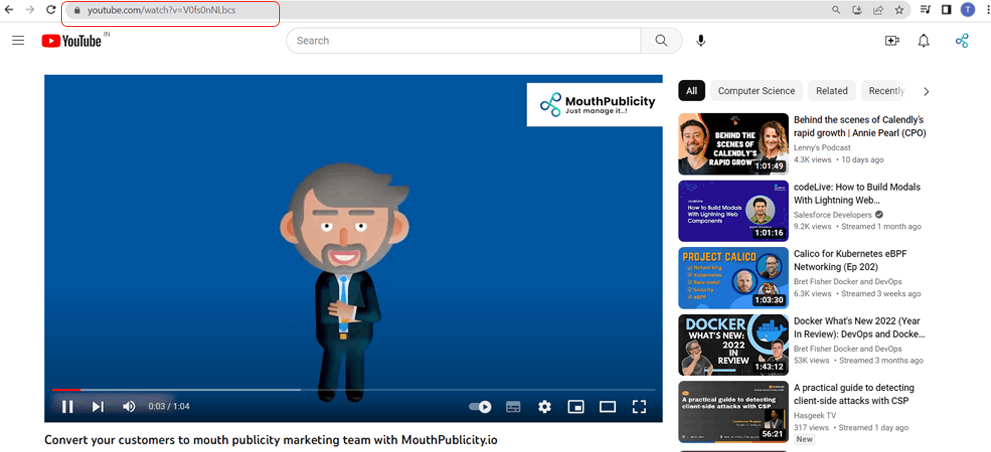This screenshot has height=452, width=991.
Task: Open title codeLive: How to Build Modals
Action: pyautogui.click(x=857, y=193)
